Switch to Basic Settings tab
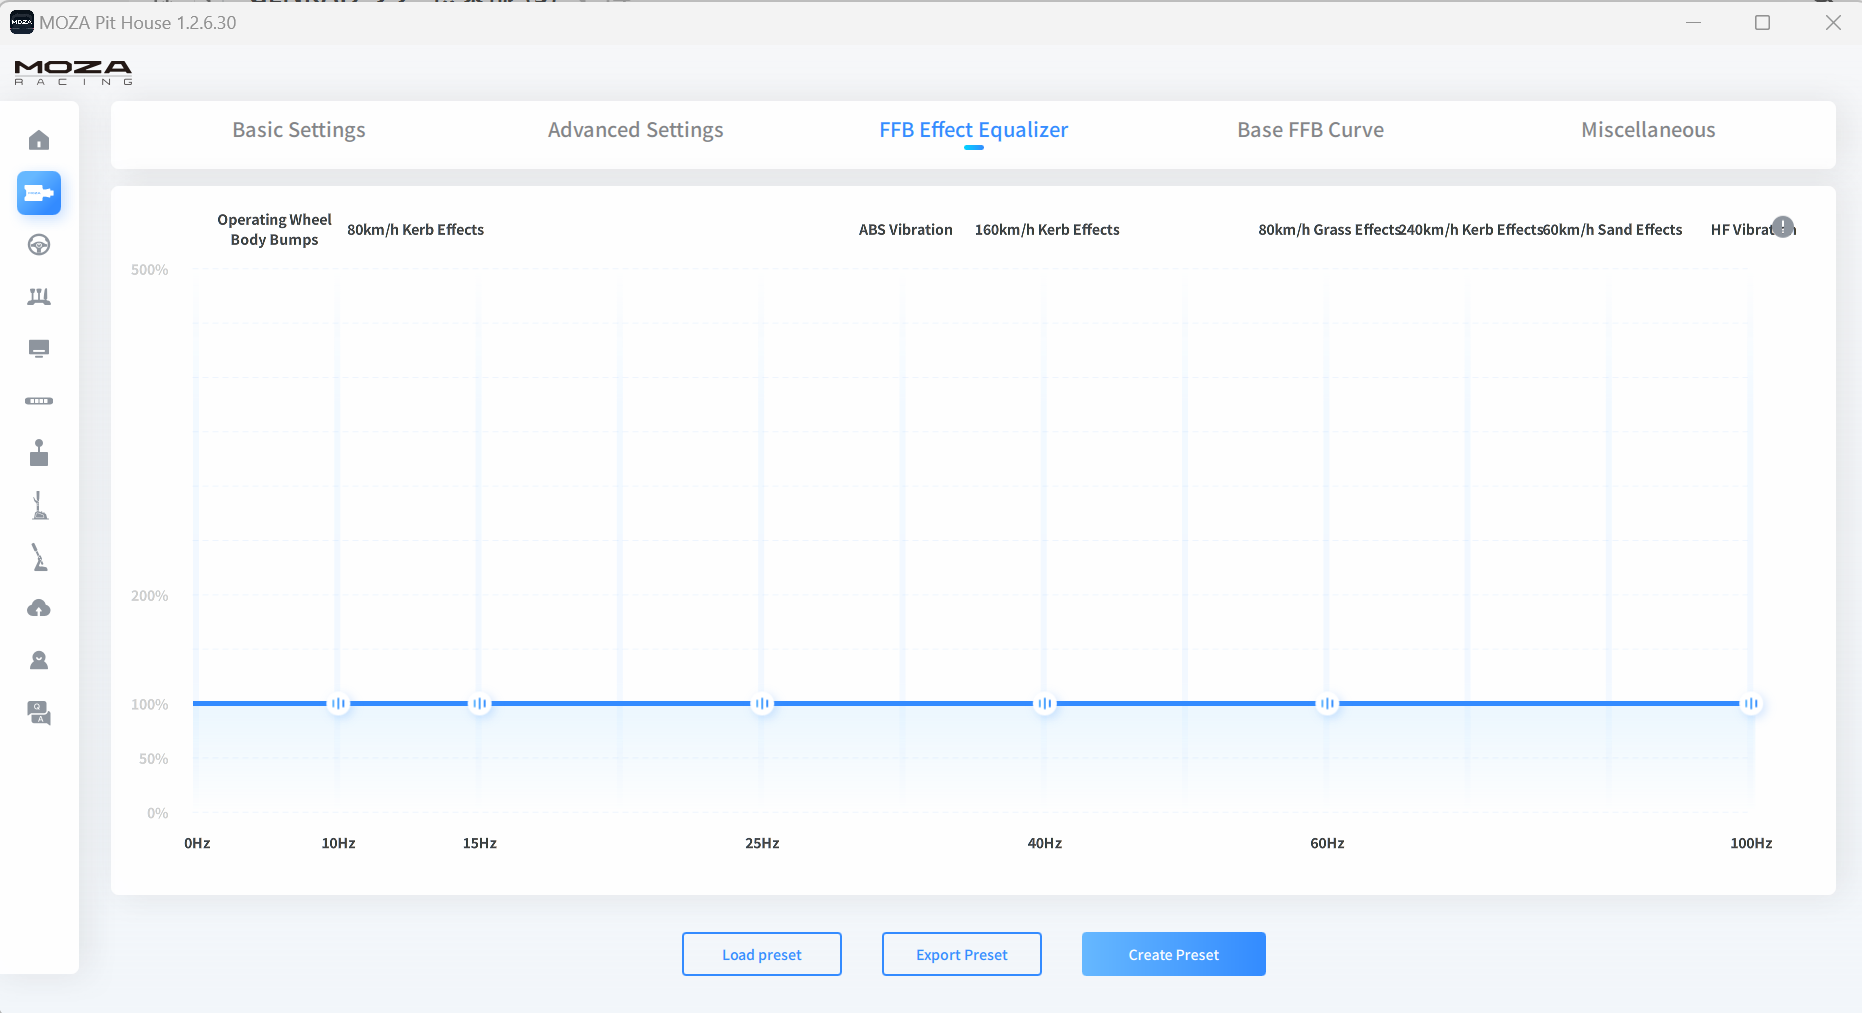Viewport: 1862px width, 1013px height. coord(298,130)
